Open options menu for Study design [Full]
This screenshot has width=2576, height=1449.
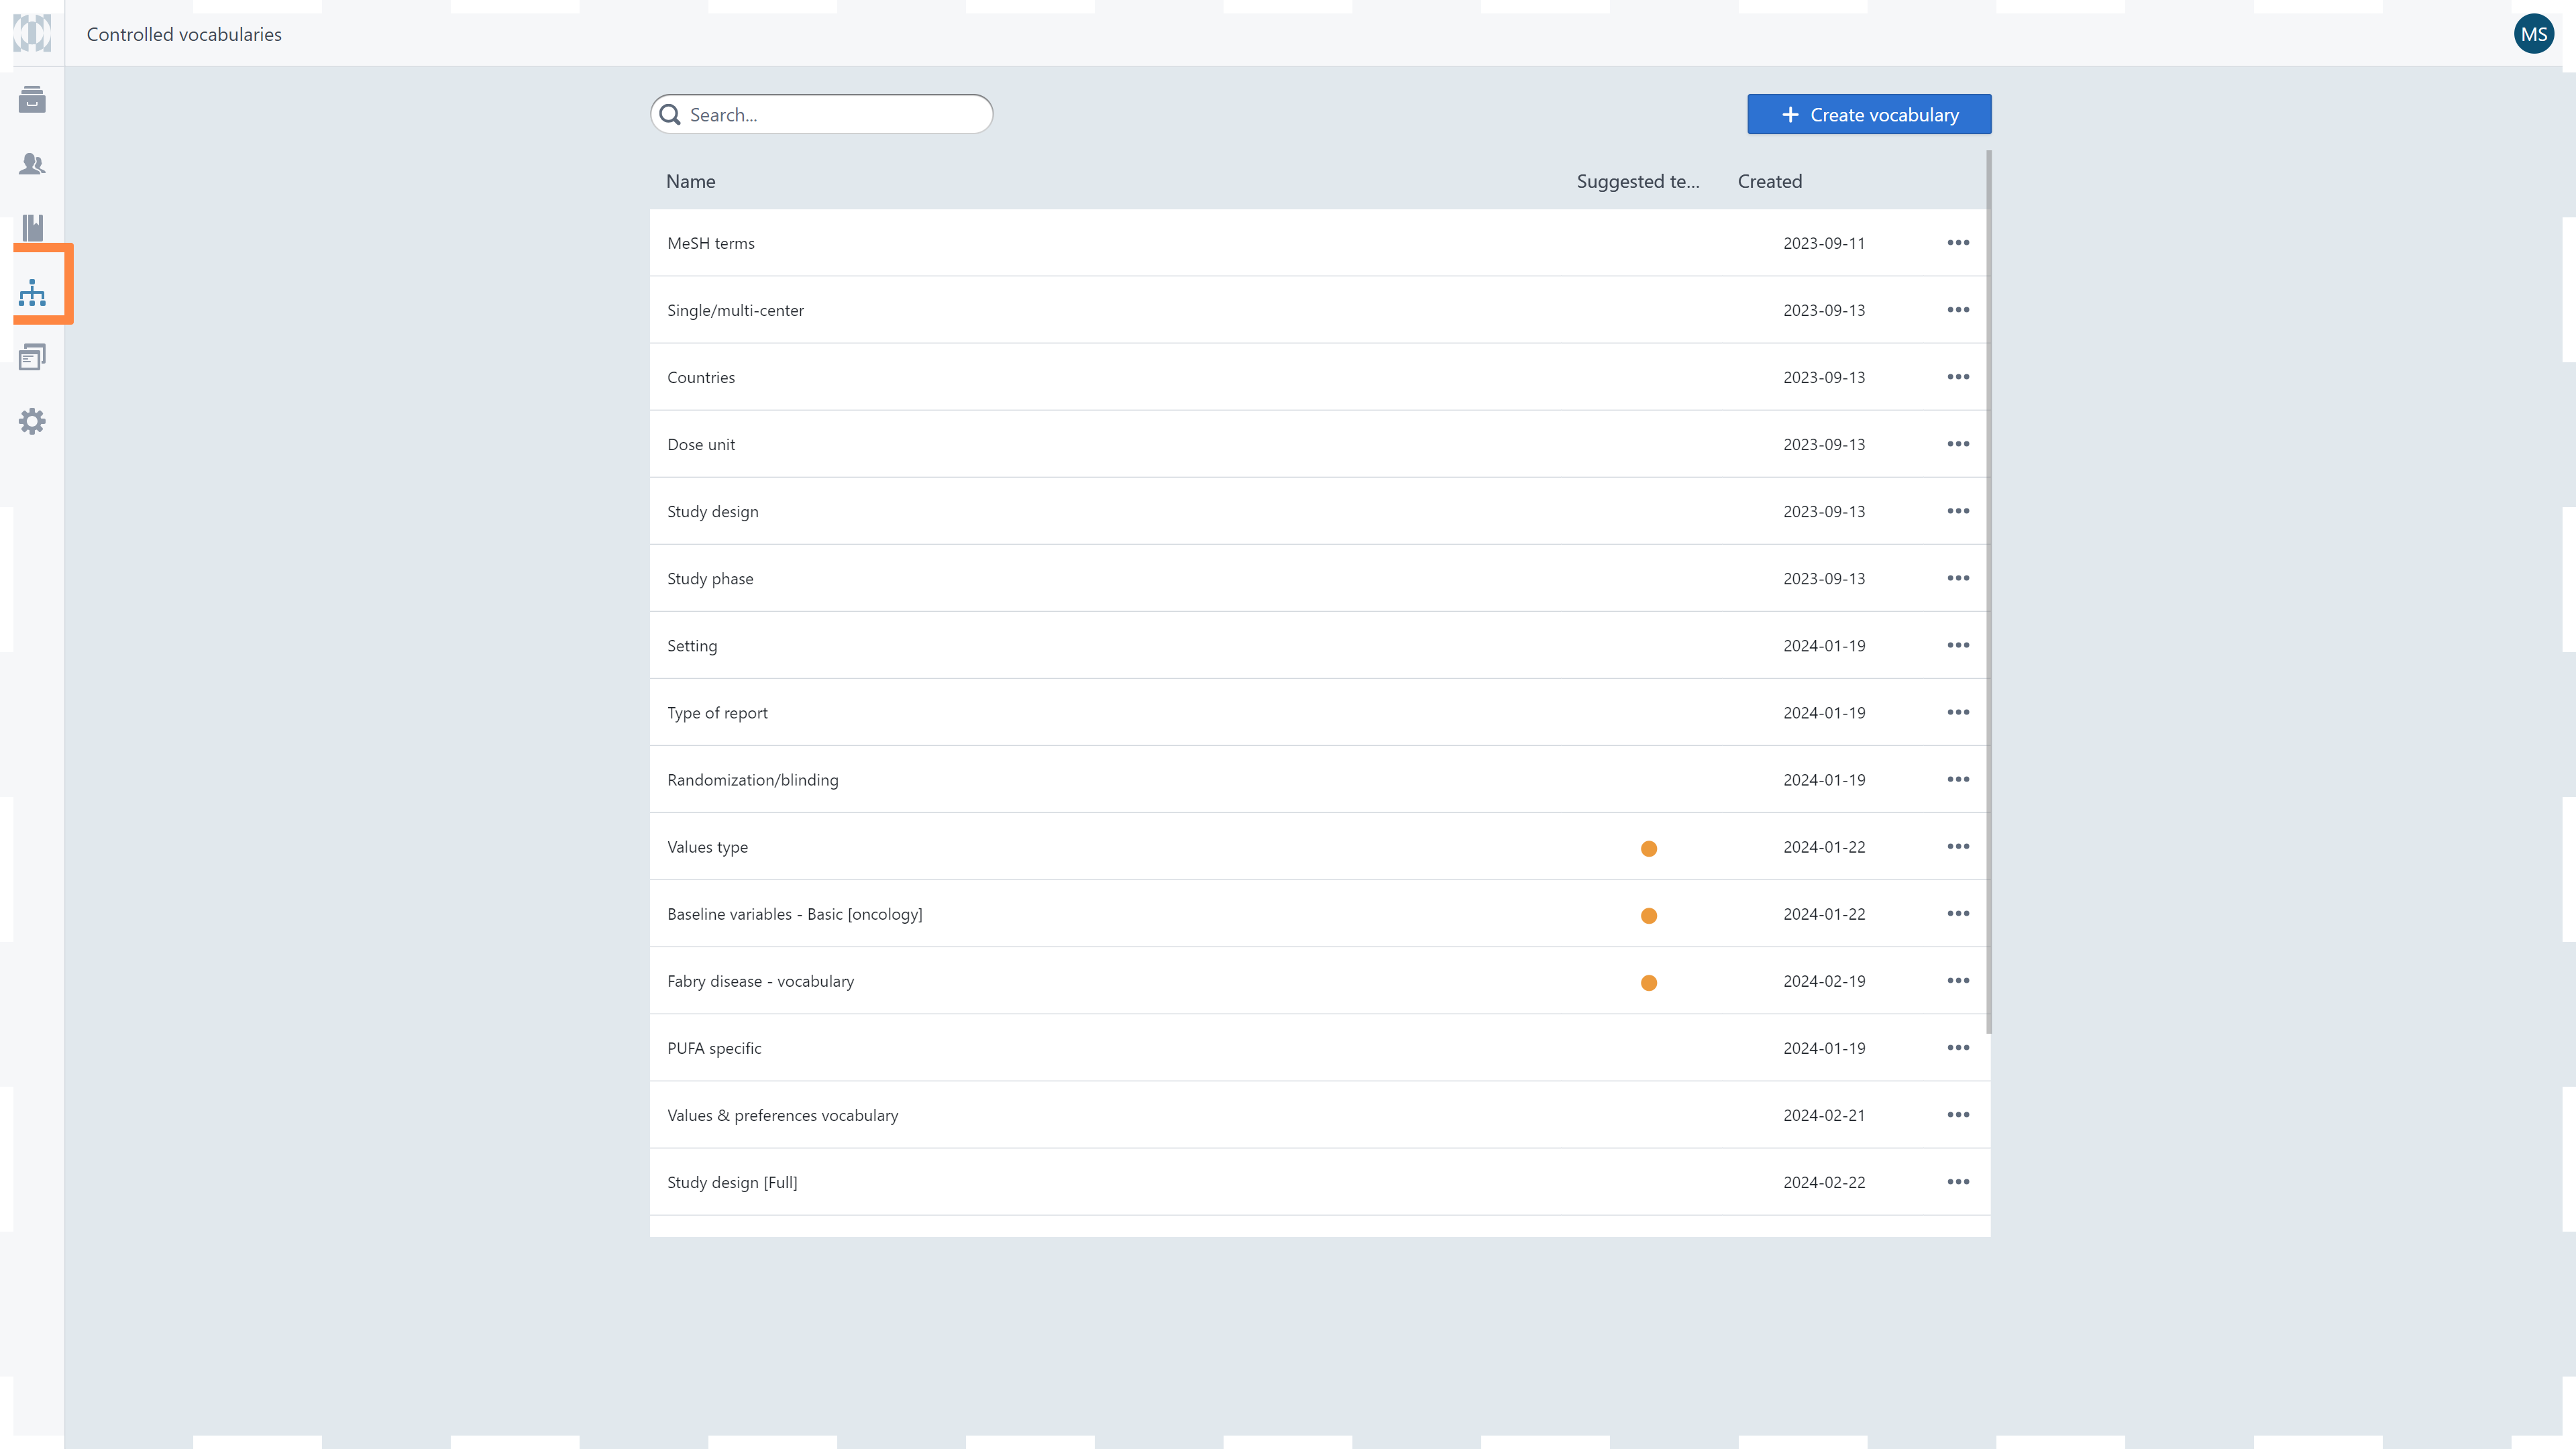(x=1957, y=1182)
